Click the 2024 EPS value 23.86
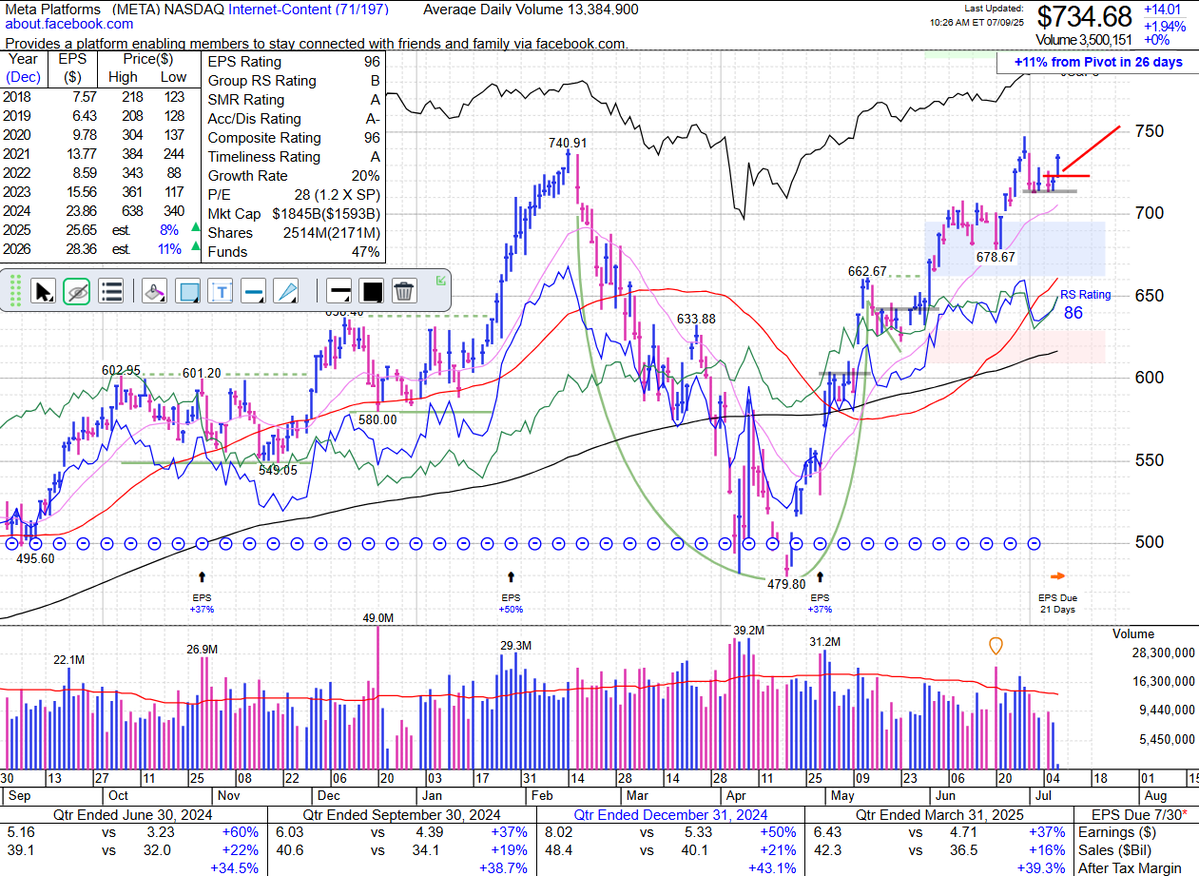Viewport: 1199px width, 876px height. point(81,211)
